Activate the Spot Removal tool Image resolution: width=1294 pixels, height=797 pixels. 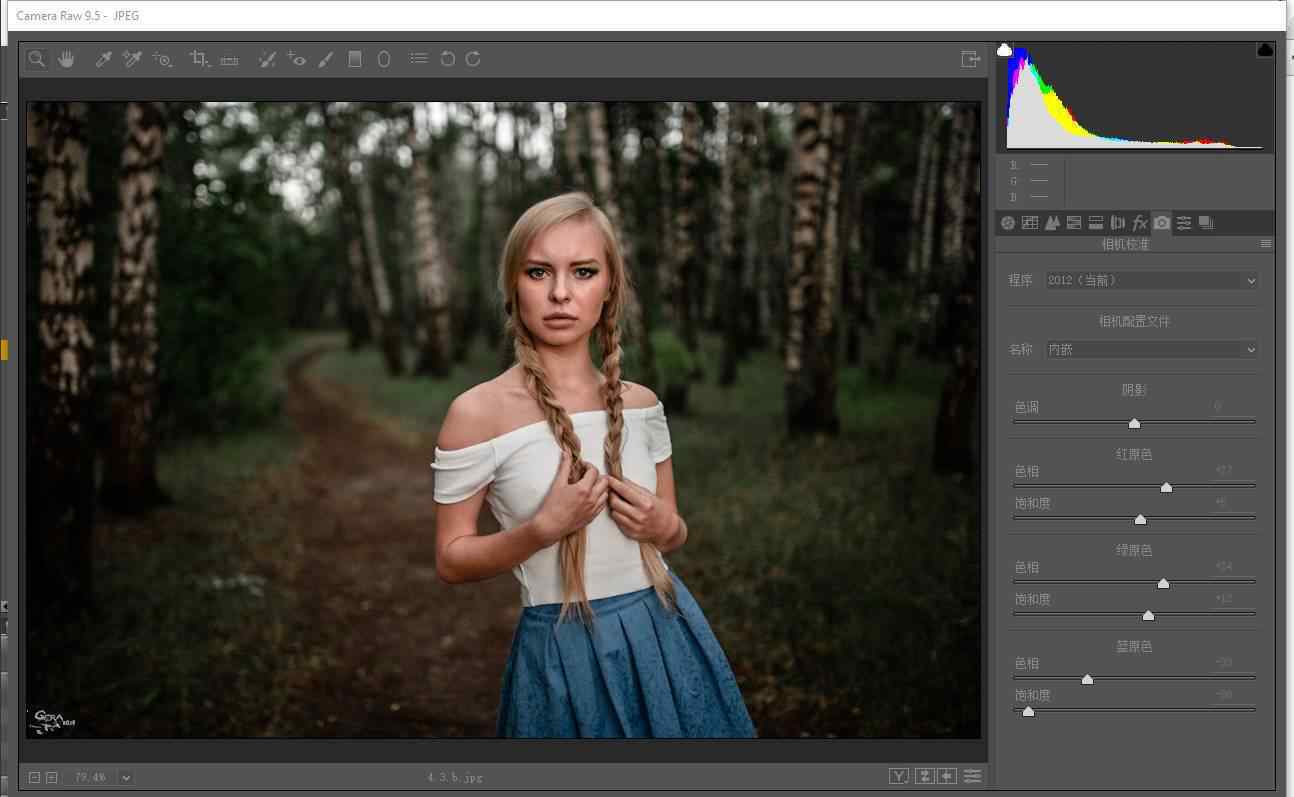[266, 59]
